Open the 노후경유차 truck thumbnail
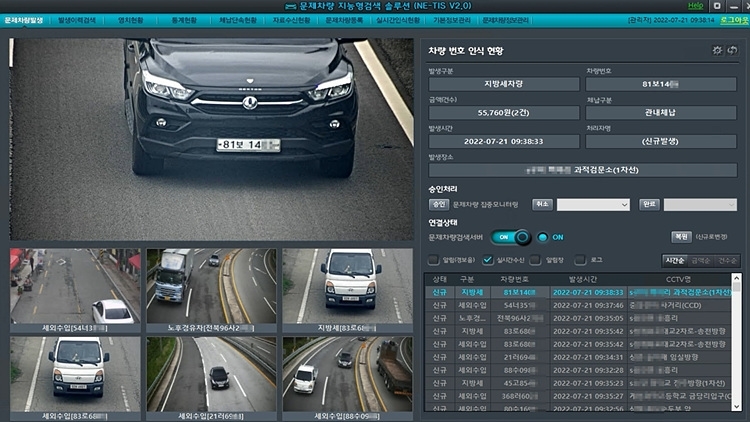Screen dimensions: 750x422 (x=210, y=285)
